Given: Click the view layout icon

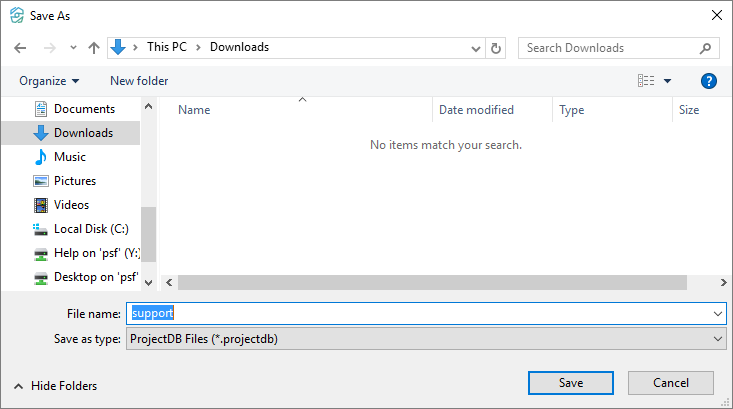Looking at the screenshot, I should tap(646, 81).
